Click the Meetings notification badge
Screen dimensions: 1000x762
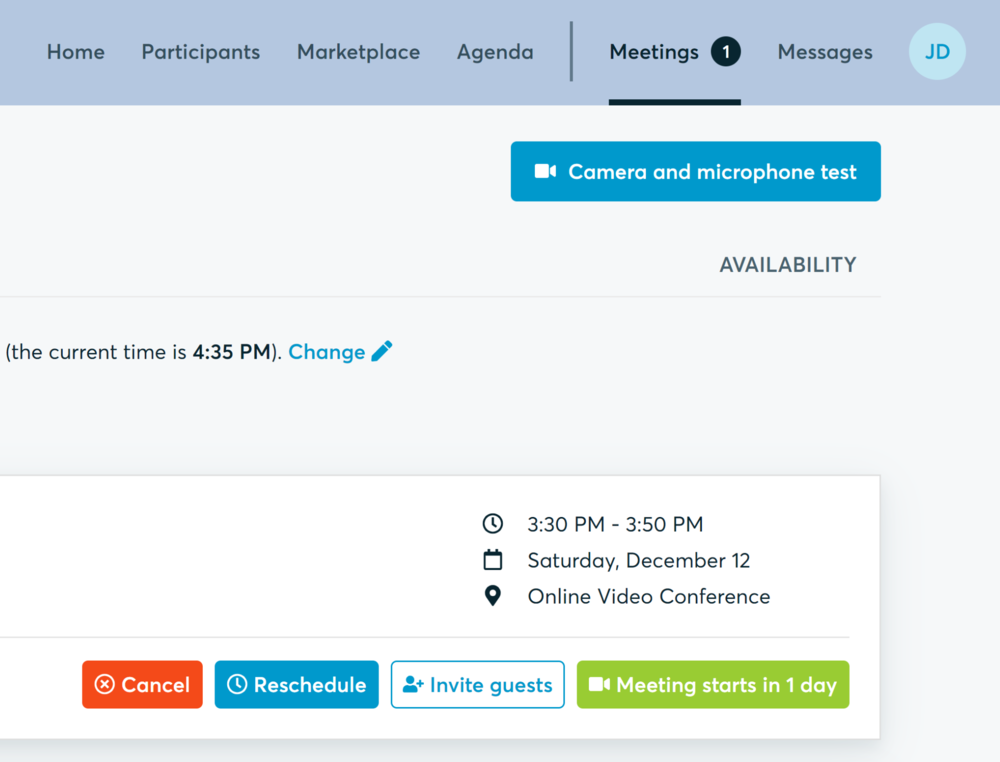click(726, 52)
